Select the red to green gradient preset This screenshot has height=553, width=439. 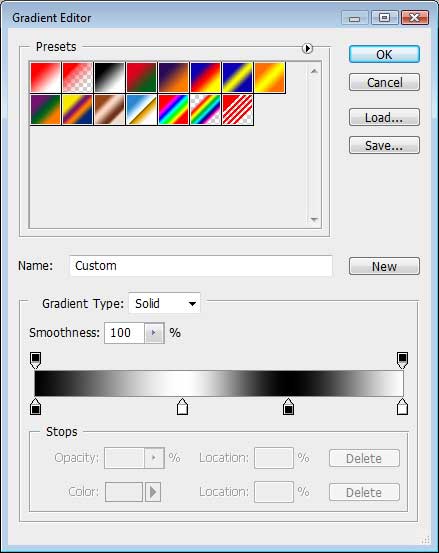pyautogui.click(x=141, y=78)
